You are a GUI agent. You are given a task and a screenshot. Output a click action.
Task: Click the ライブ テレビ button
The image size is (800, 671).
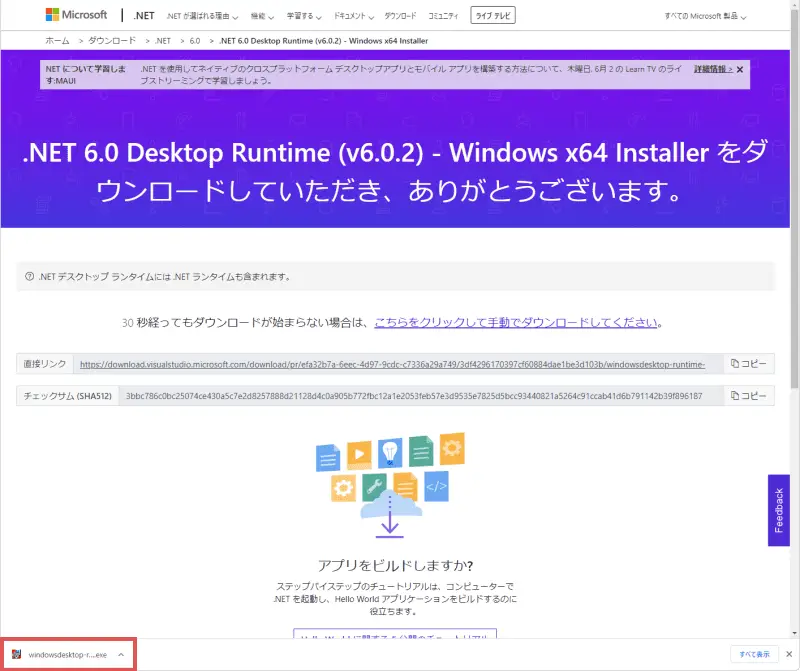[x=493, y=16]
